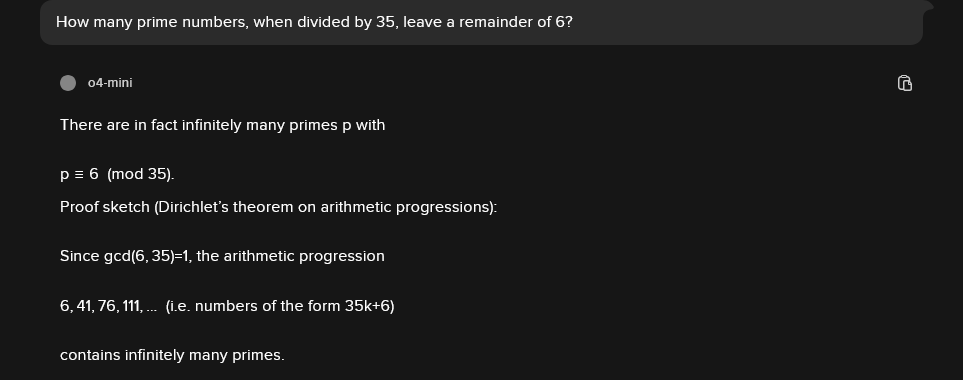Click the gray o4-mini avatar circle
The height and width of the screenshot is (380, 963).
click(x=68, y=83)
